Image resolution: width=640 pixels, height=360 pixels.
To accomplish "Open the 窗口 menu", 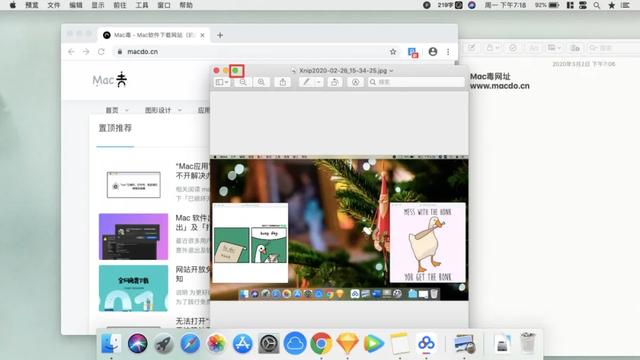I will pyautogui.click(x=164, y=5).
